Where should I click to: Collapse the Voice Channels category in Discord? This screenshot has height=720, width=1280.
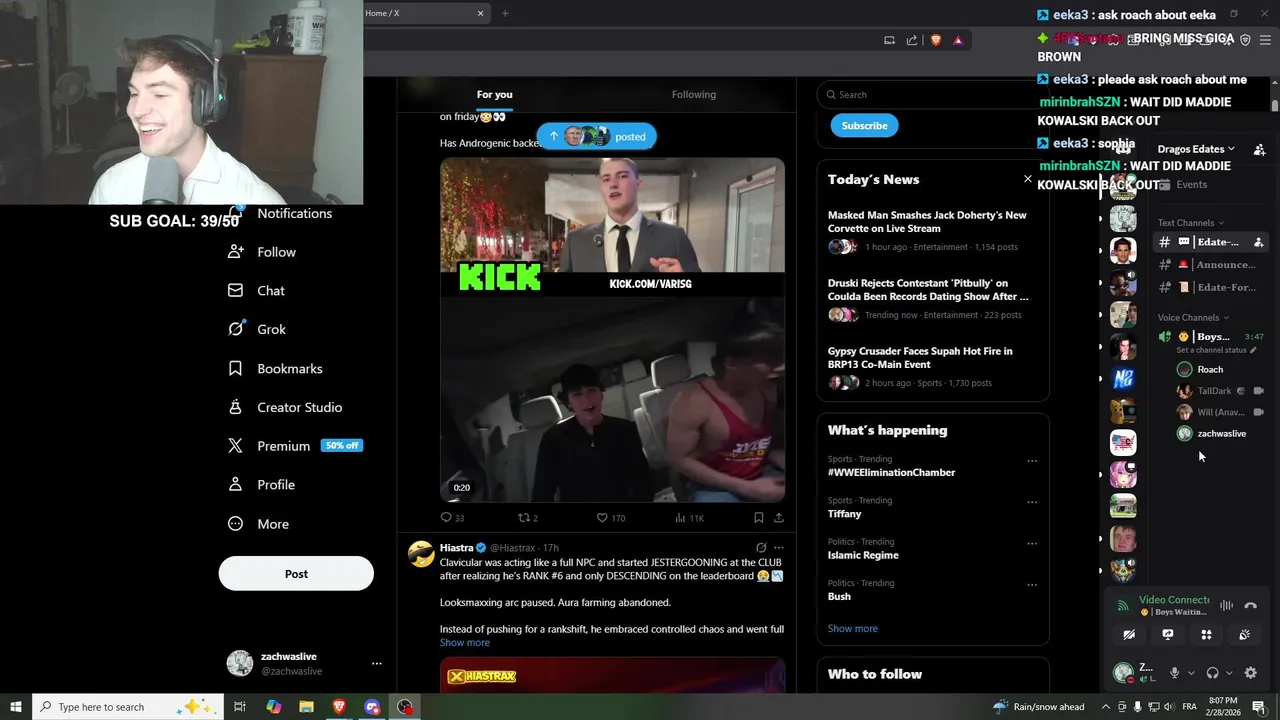click(x=1193, y=317)
